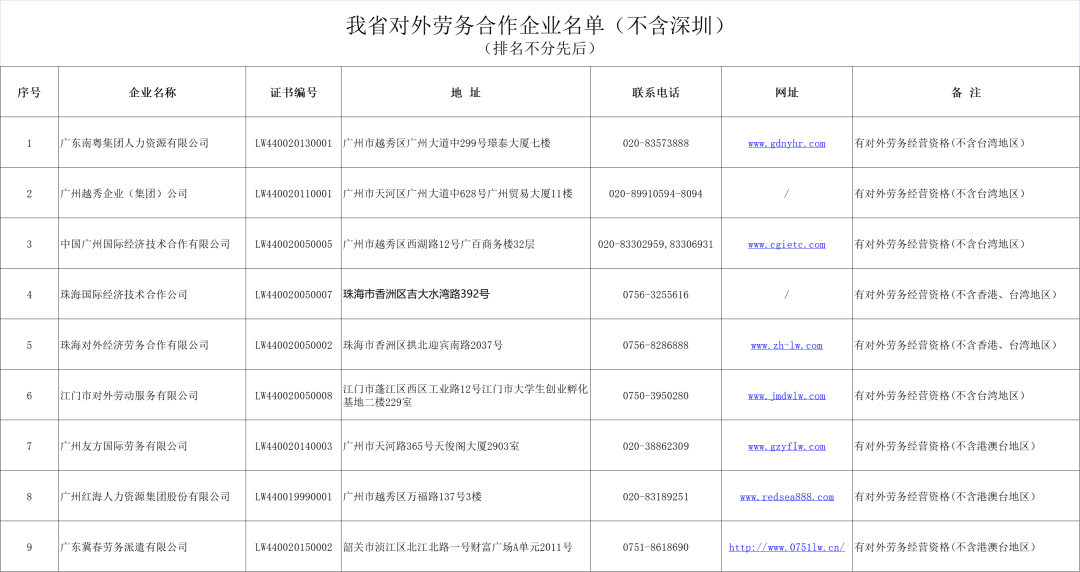Click certificate number LW440020110001
This screenshot has height=572, width=1080.
[x=293, y=194]
